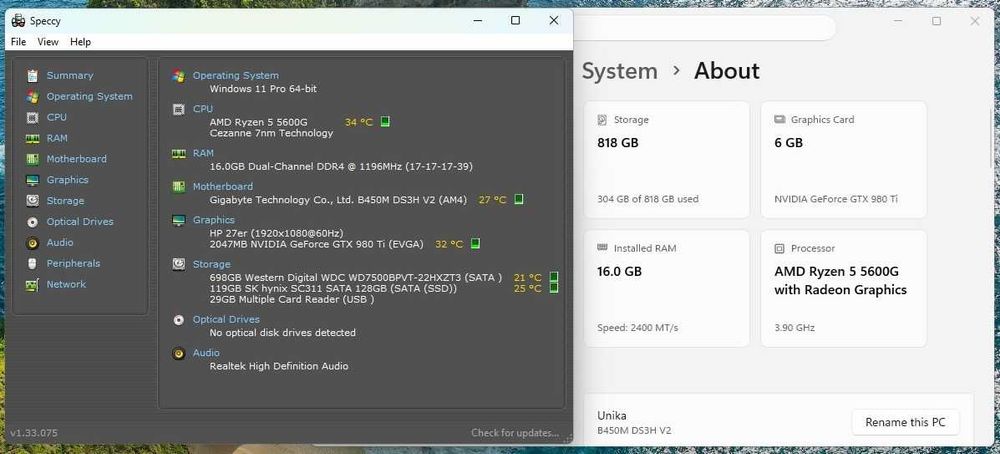Click chip icon beside CPU heading in summary
The width and height of the screenshot is (1000, 454).
[x=179, y=109]
